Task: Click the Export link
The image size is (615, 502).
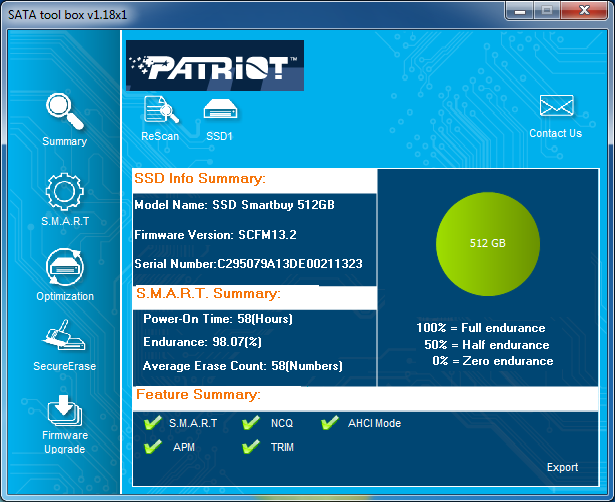Action: click(x=562, y=467)
